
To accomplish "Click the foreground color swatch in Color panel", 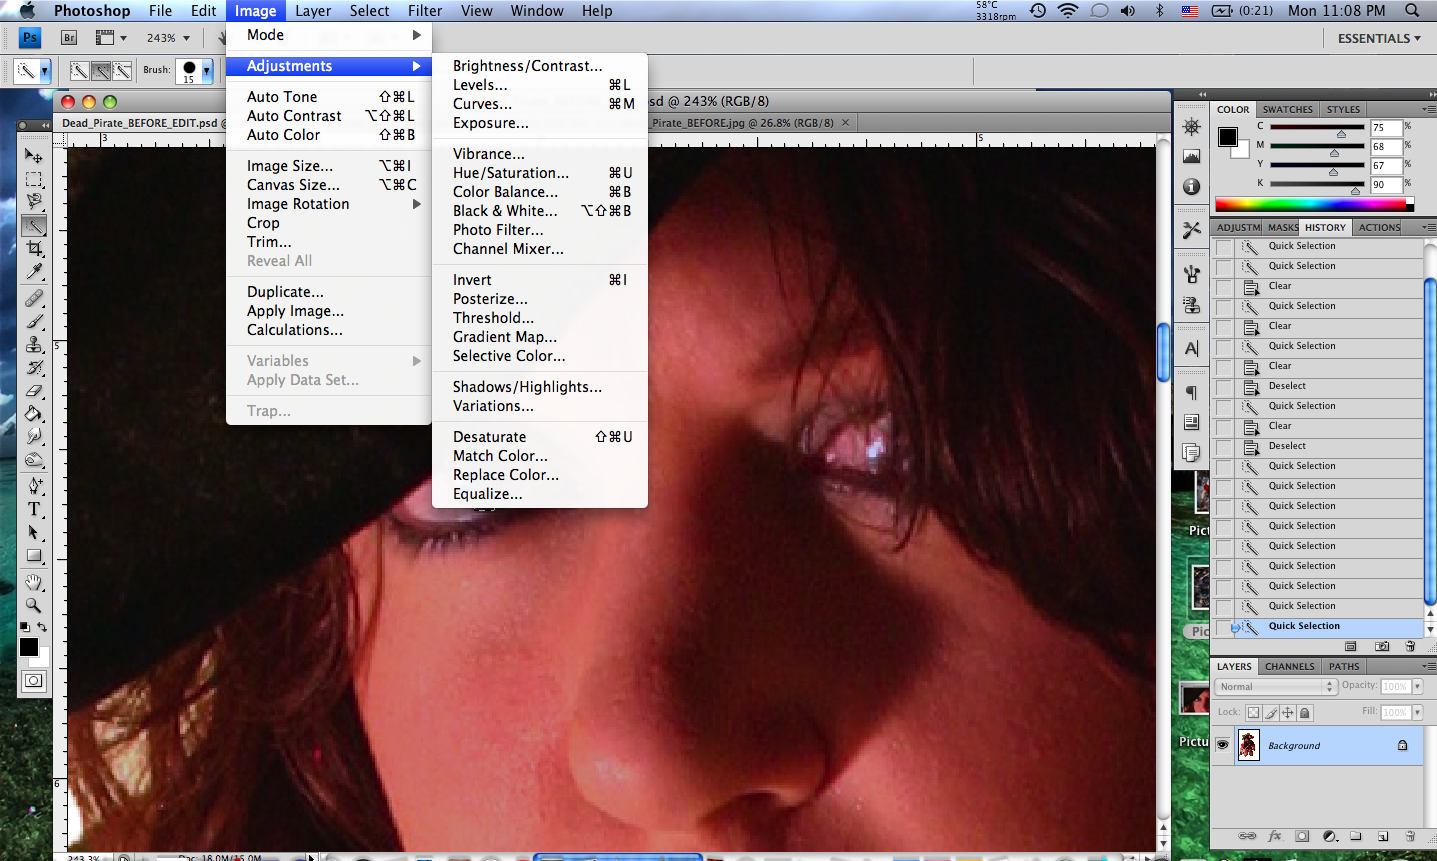I will point(1227,137).
